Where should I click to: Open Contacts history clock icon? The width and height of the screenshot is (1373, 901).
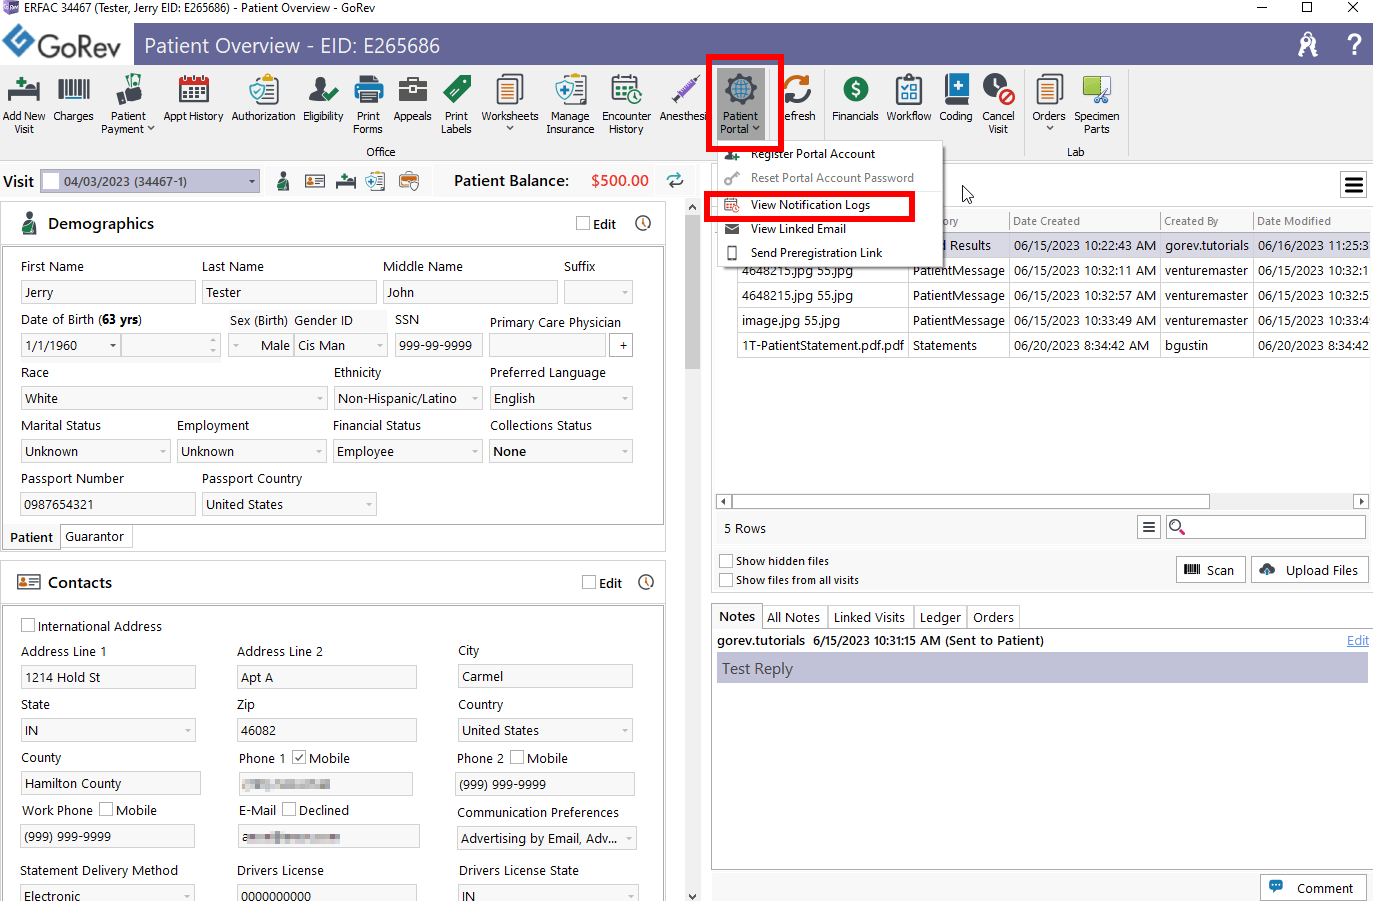646,582
